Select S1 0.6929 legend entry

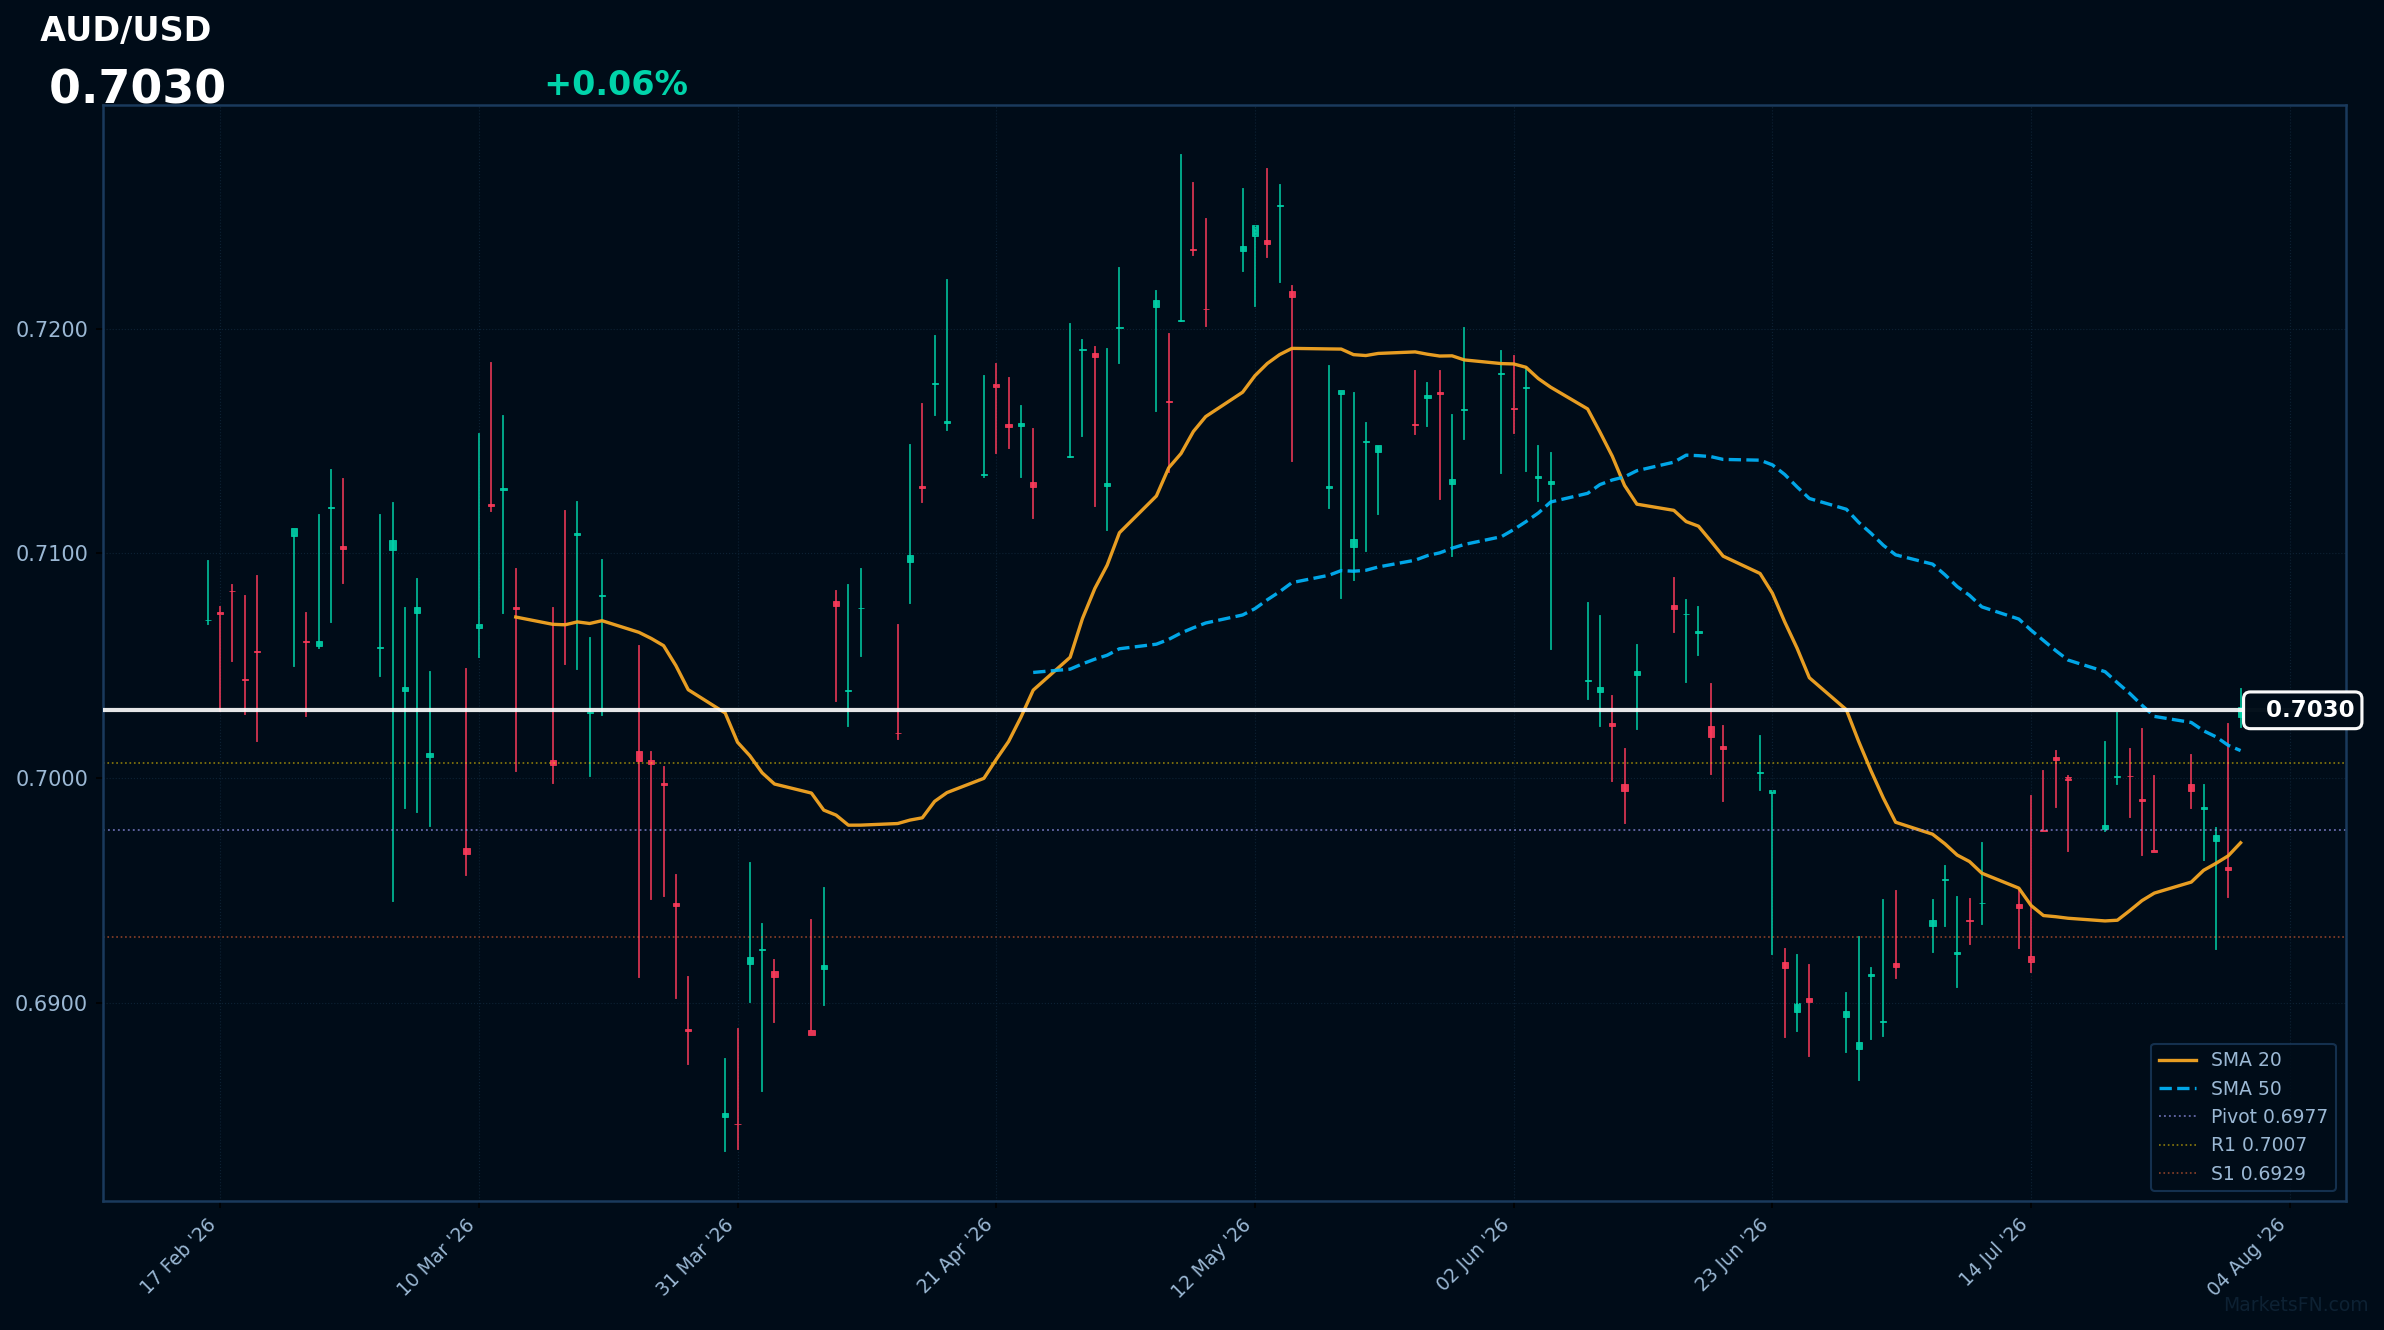pyautogui.click(x=2231, y=1173)
